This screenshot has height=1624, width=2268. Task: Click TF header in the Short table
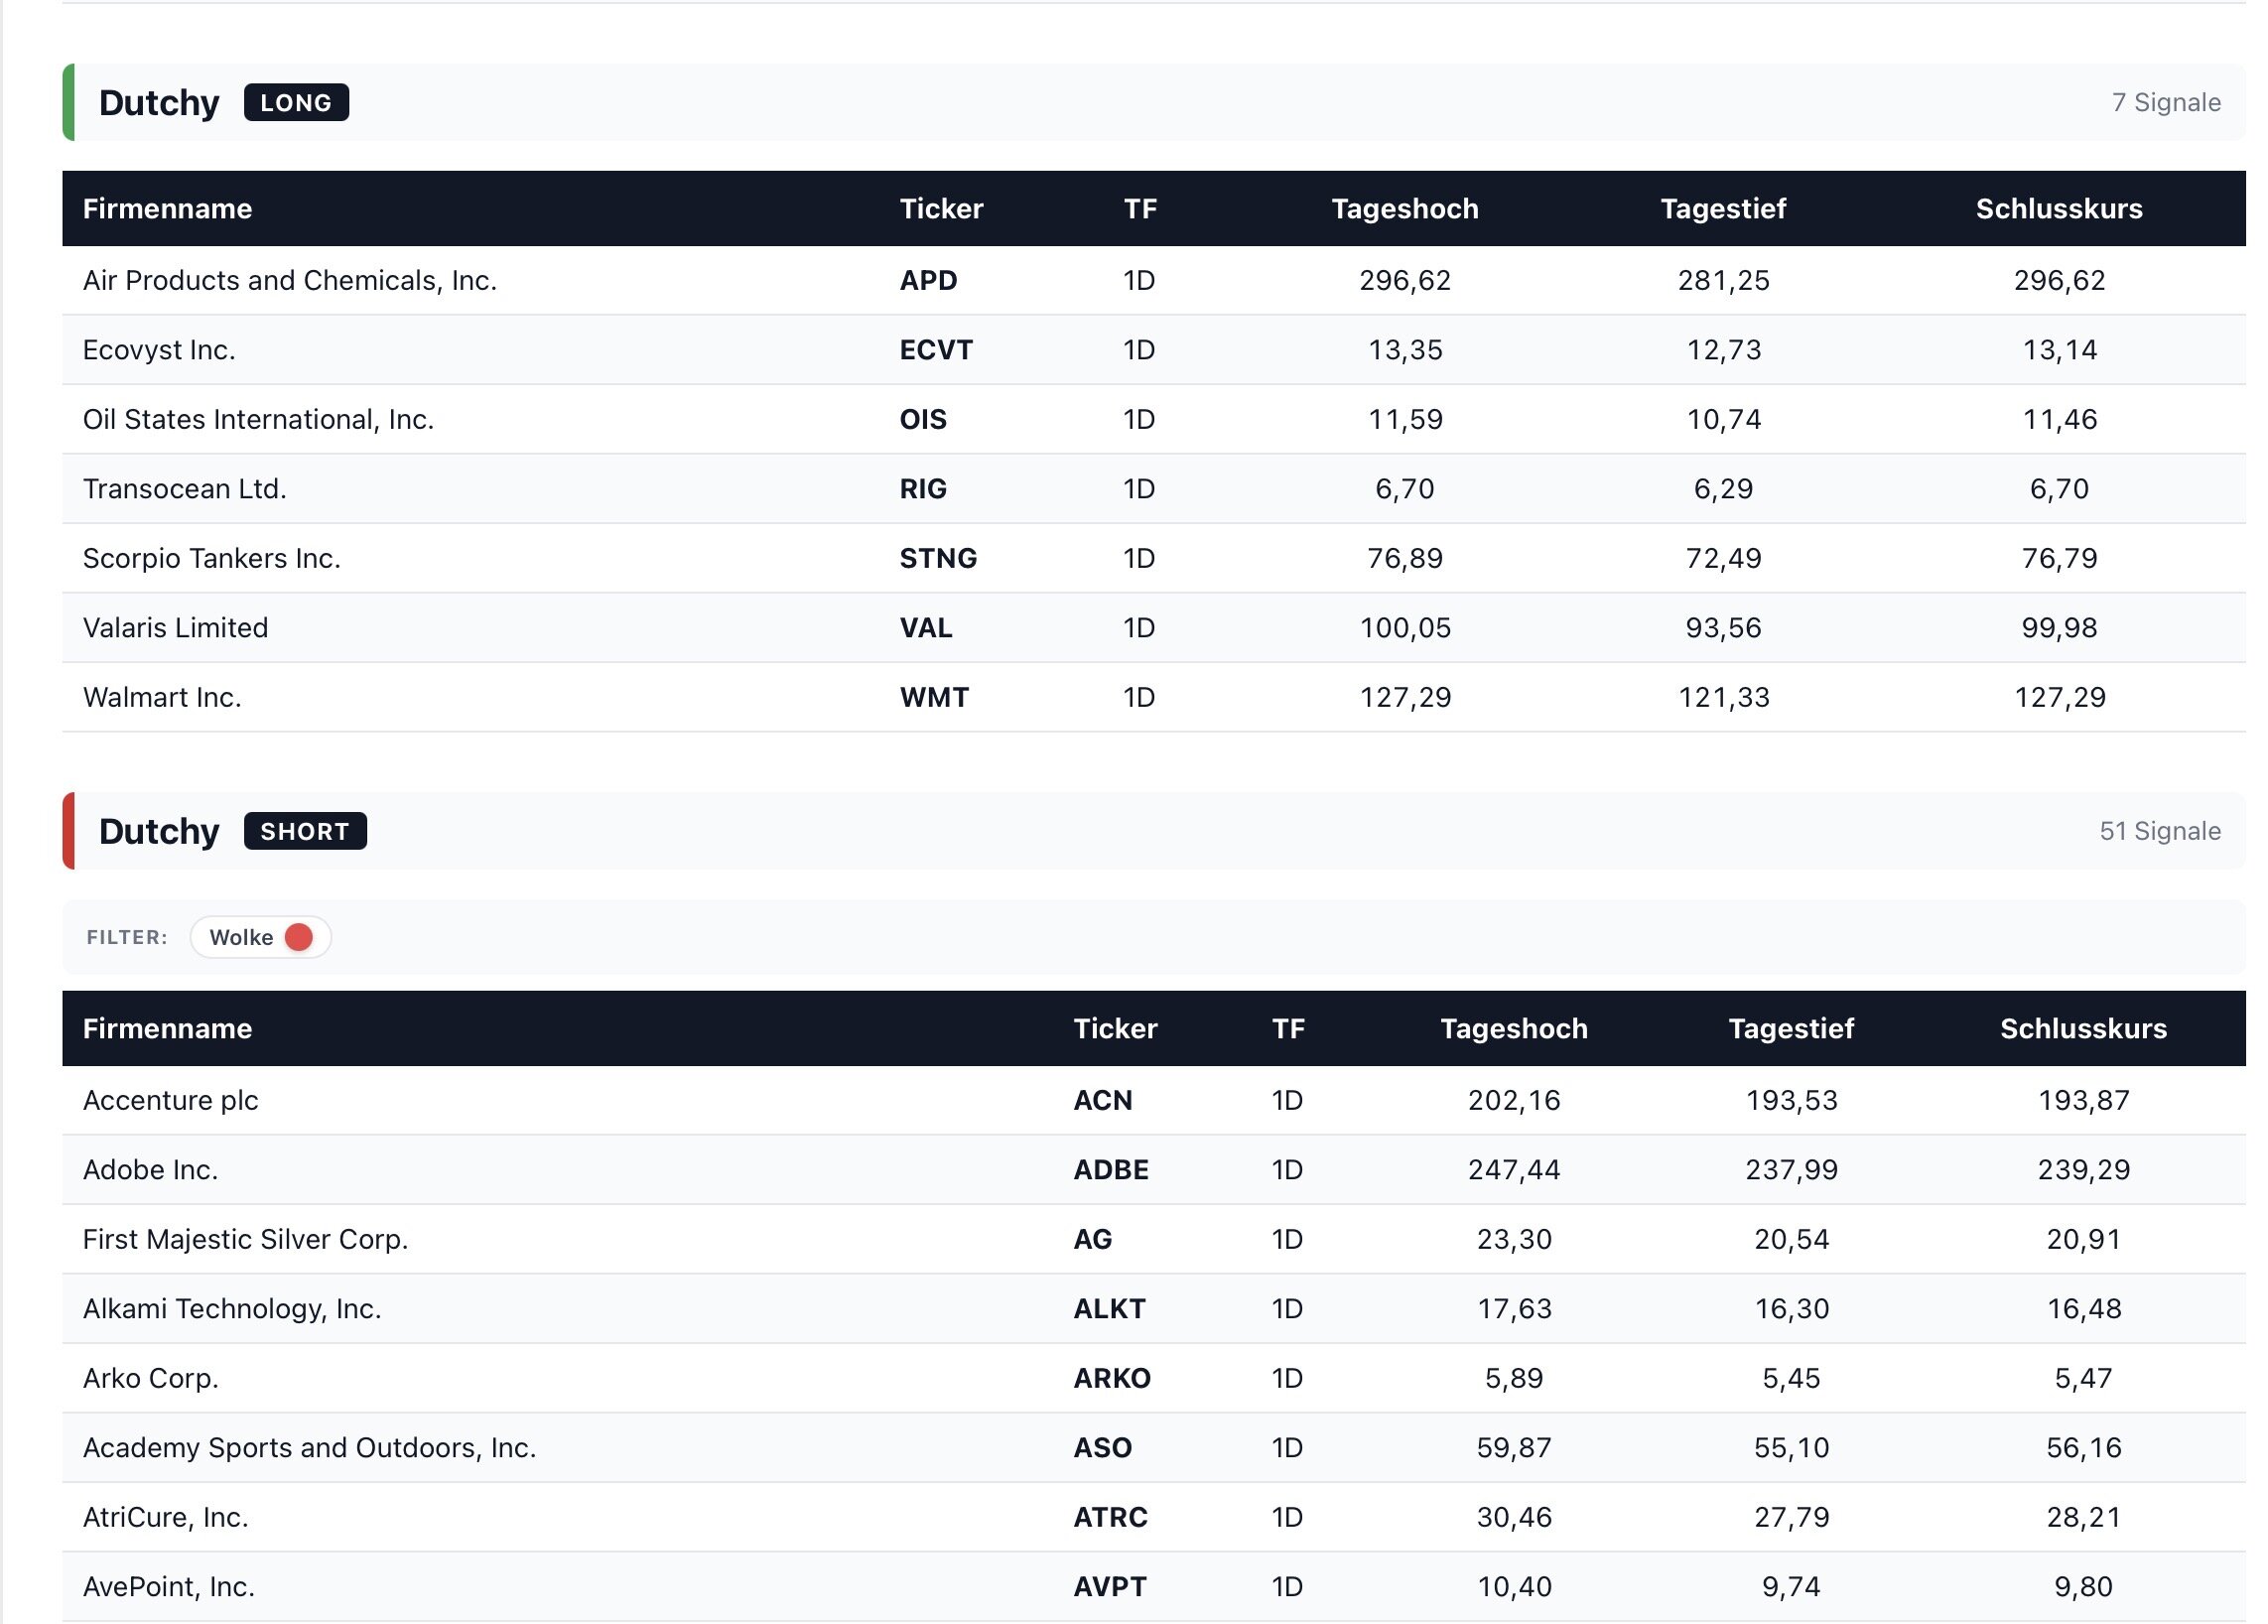tap(1287, 1029)
